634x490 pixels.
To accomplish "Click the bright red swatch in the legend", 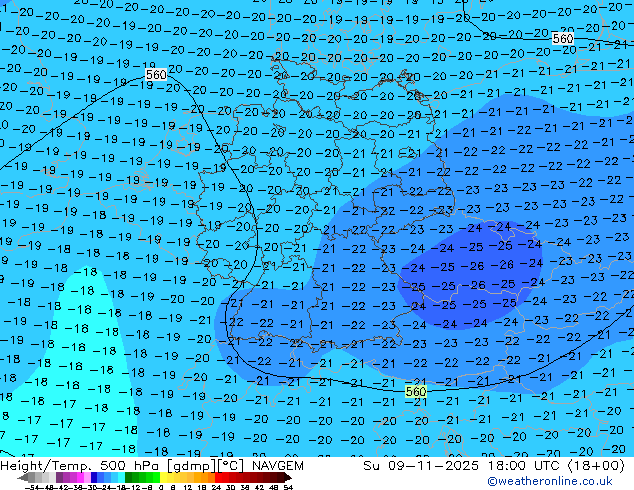I will pyautogui.click(x=218, y=477).
